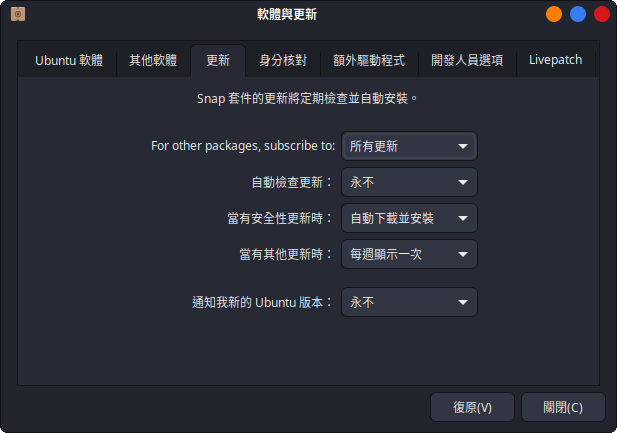
Task: Open the Livepatch tab
Action: [556, 61]
